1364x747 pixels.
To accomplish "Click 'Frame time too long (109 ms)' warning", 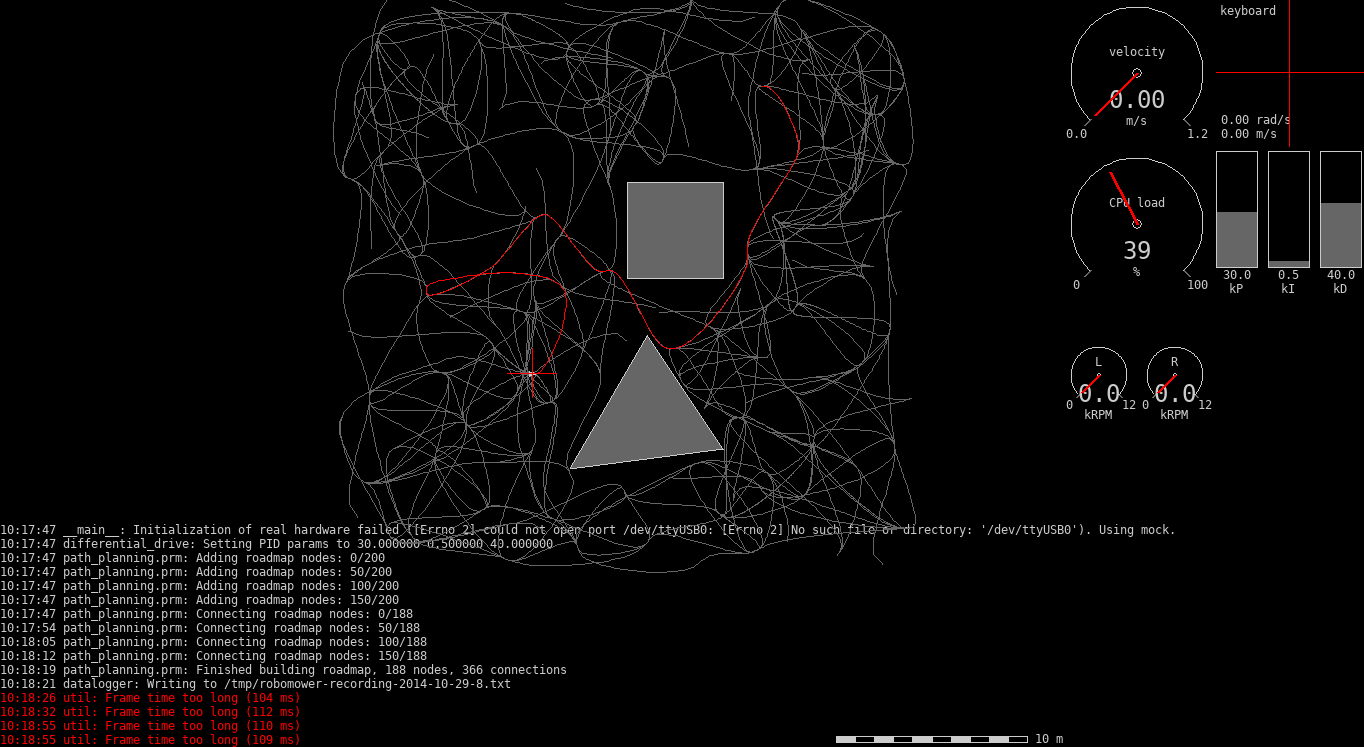I will point(150,740).
